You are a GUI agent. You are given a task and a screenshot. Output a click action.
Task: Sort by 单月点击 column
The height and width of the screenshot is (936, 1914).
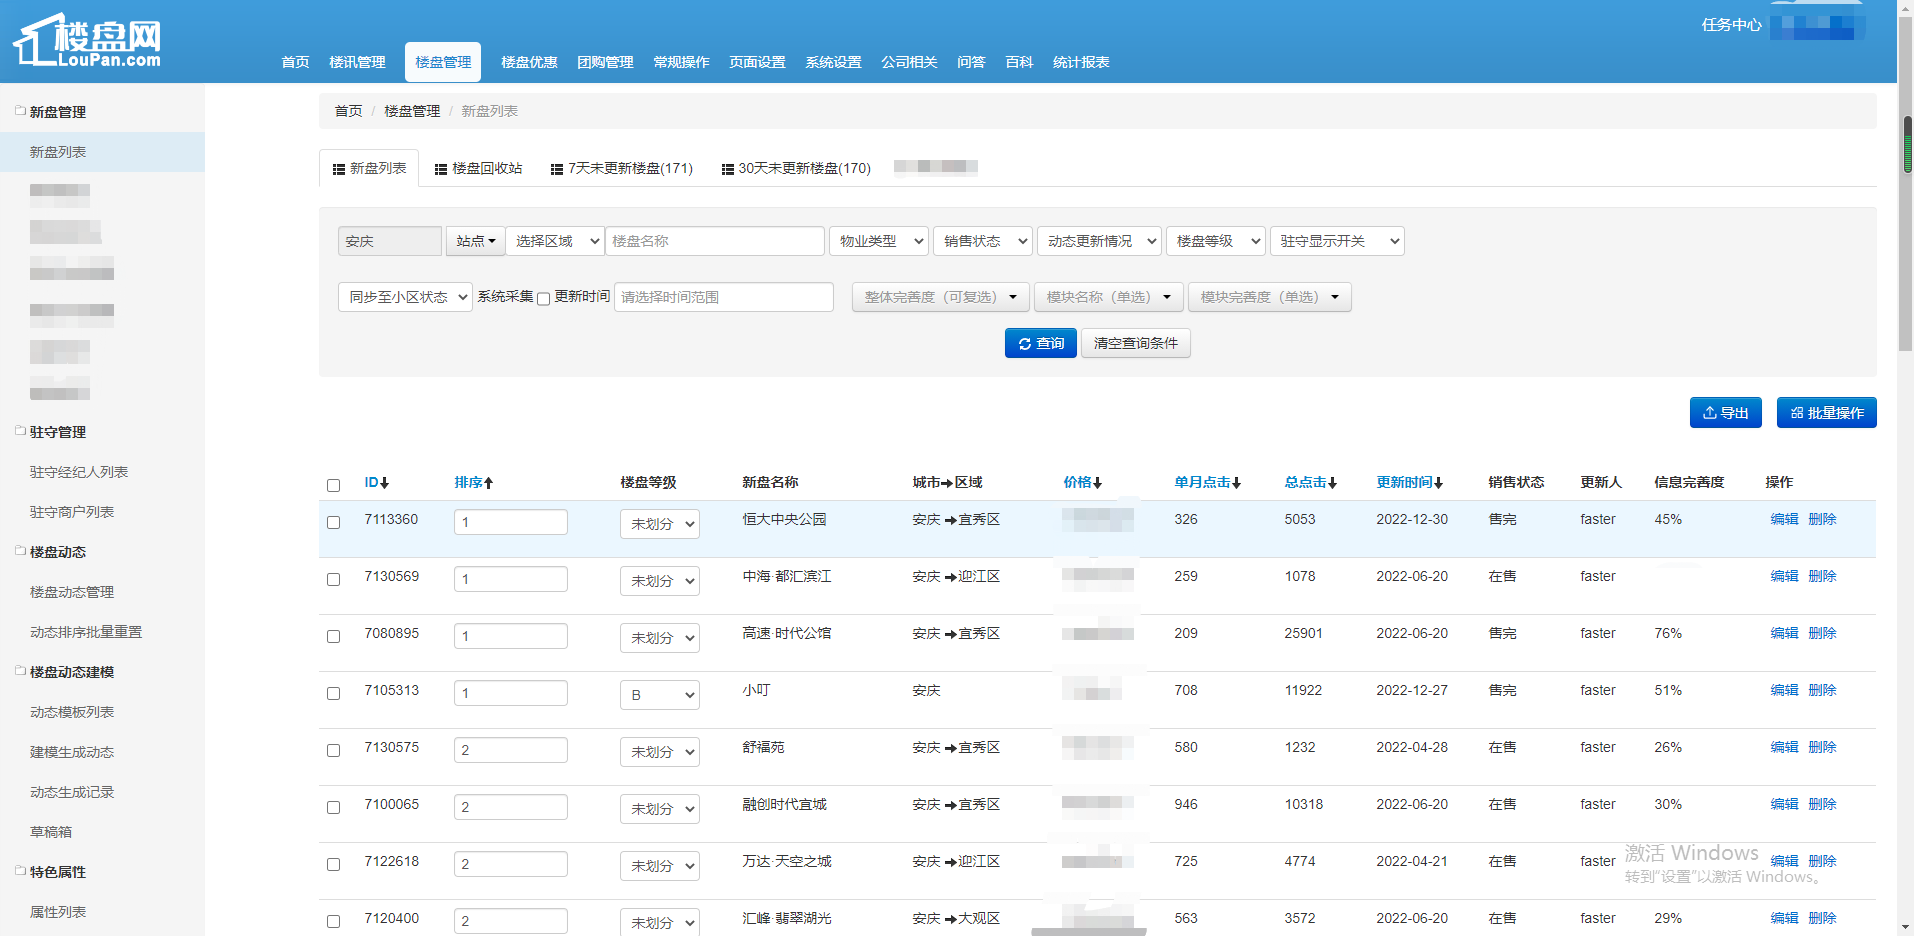point(1207,482)
